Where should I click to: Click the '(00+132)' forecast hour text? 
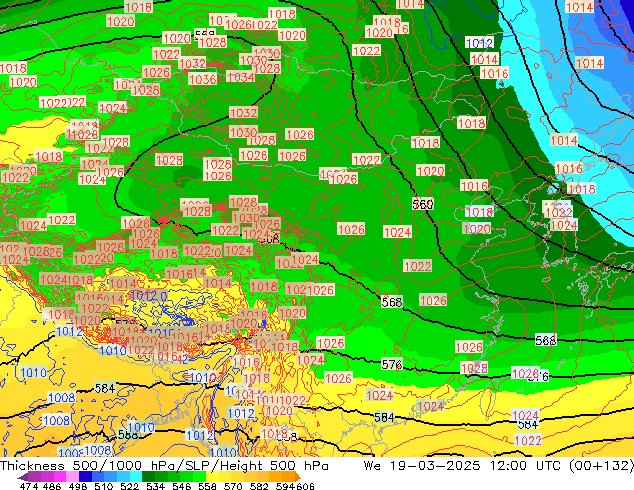[x=601, y=465]
